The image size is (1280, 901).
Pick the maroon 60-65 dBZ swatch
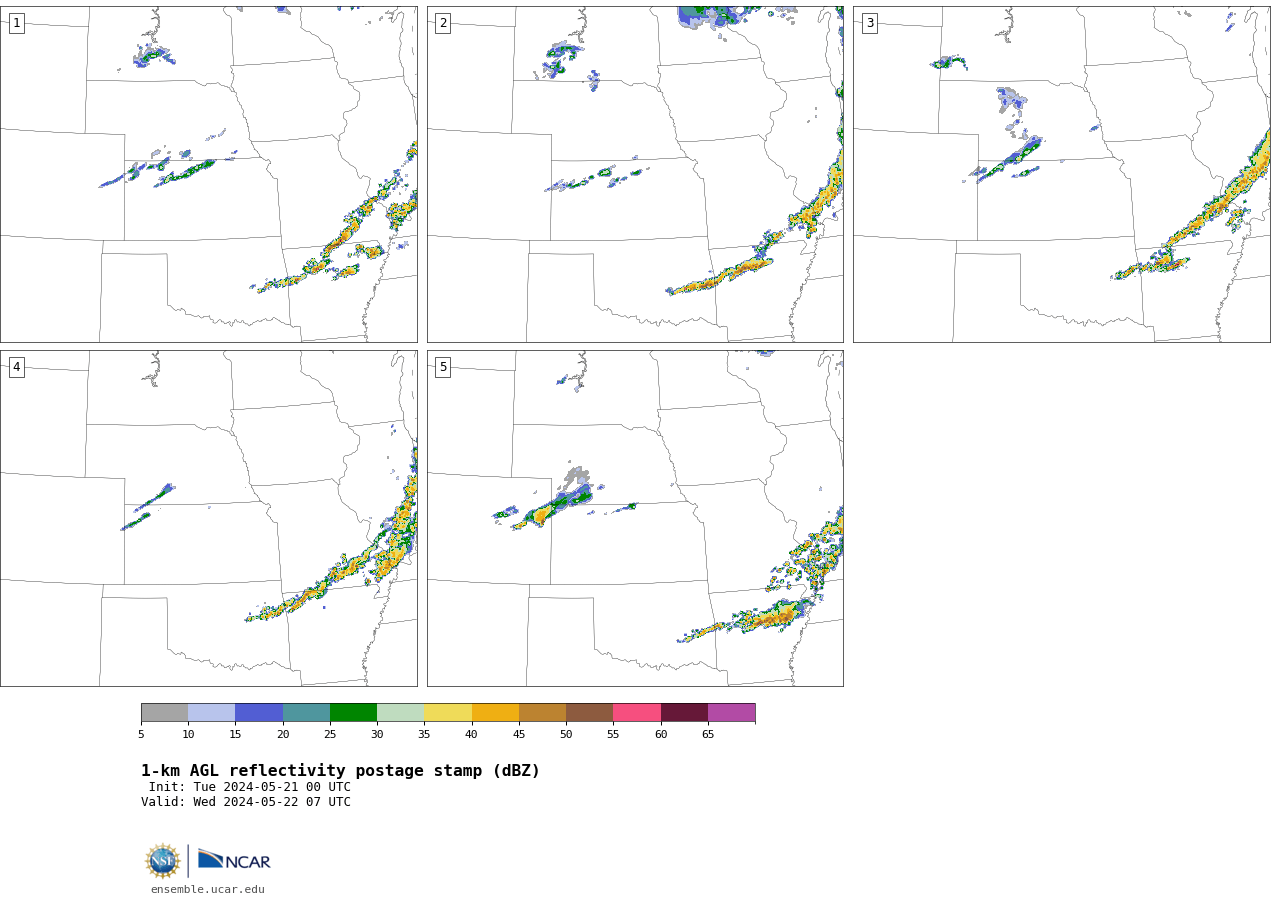(x=684, y=713)
